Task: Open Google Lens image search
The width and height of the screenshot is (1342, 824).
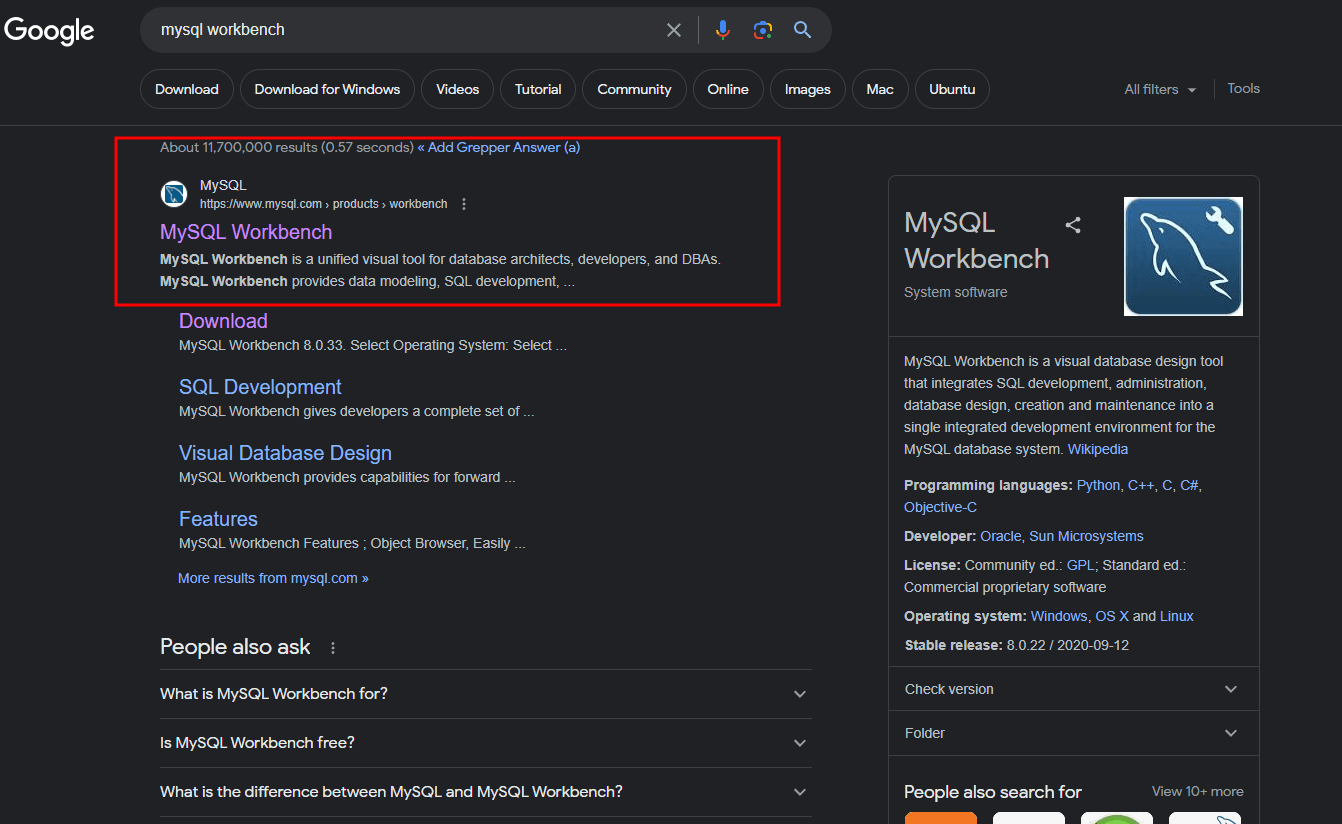Action: [763, 30]
